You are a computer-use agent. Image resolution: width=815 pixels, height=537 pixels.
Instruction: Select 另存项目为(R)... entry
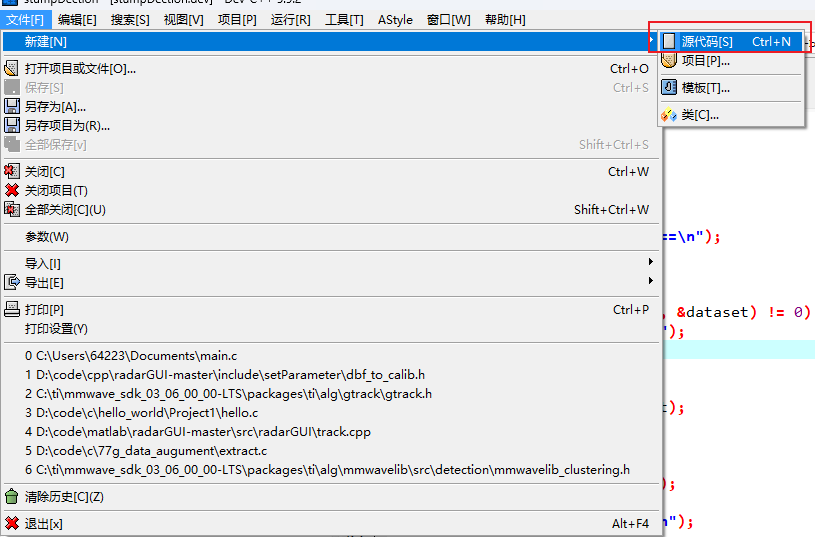tap(331, 125)
